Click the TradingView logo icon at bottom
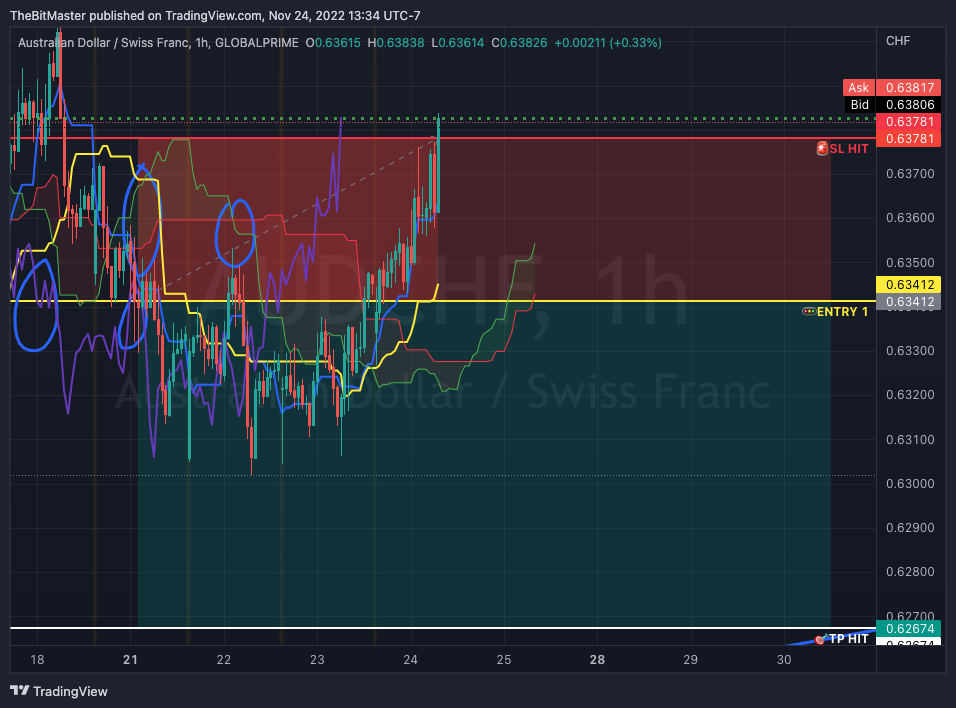The height and width of the screenshot is (708, 956). click(20, 690)
